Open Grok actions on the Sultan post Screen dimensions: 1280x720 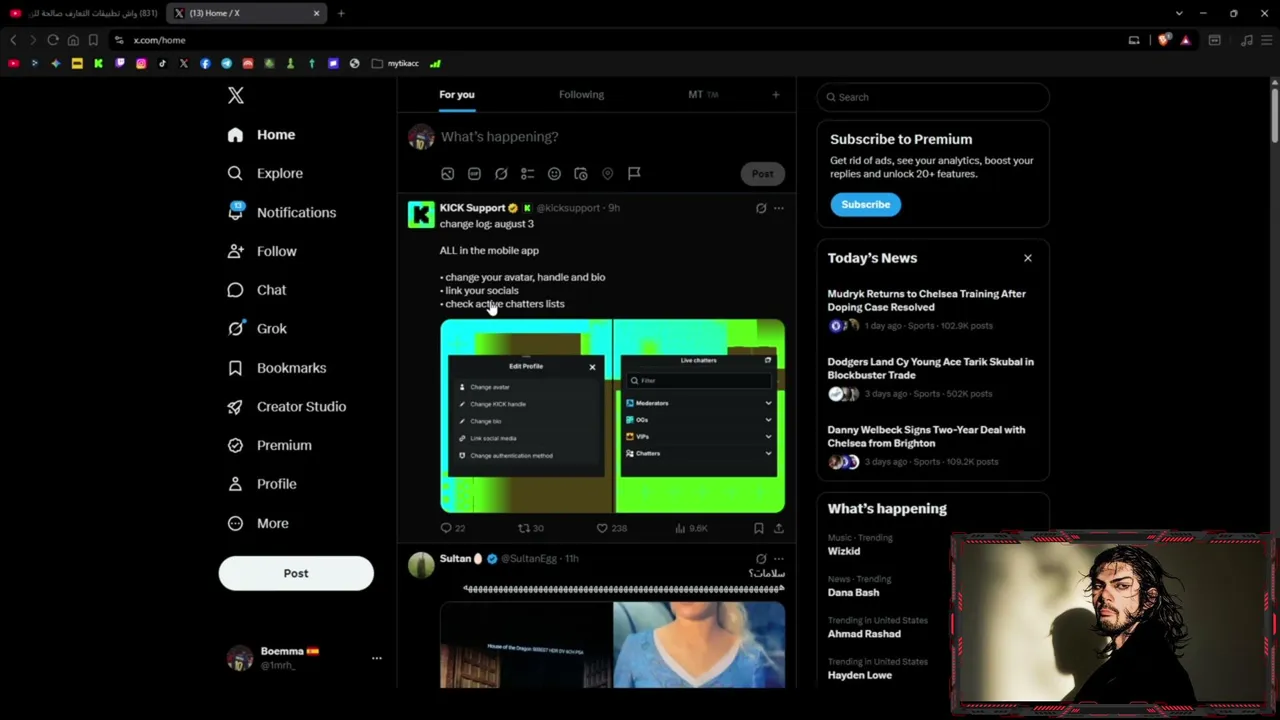tap(761, 559)
